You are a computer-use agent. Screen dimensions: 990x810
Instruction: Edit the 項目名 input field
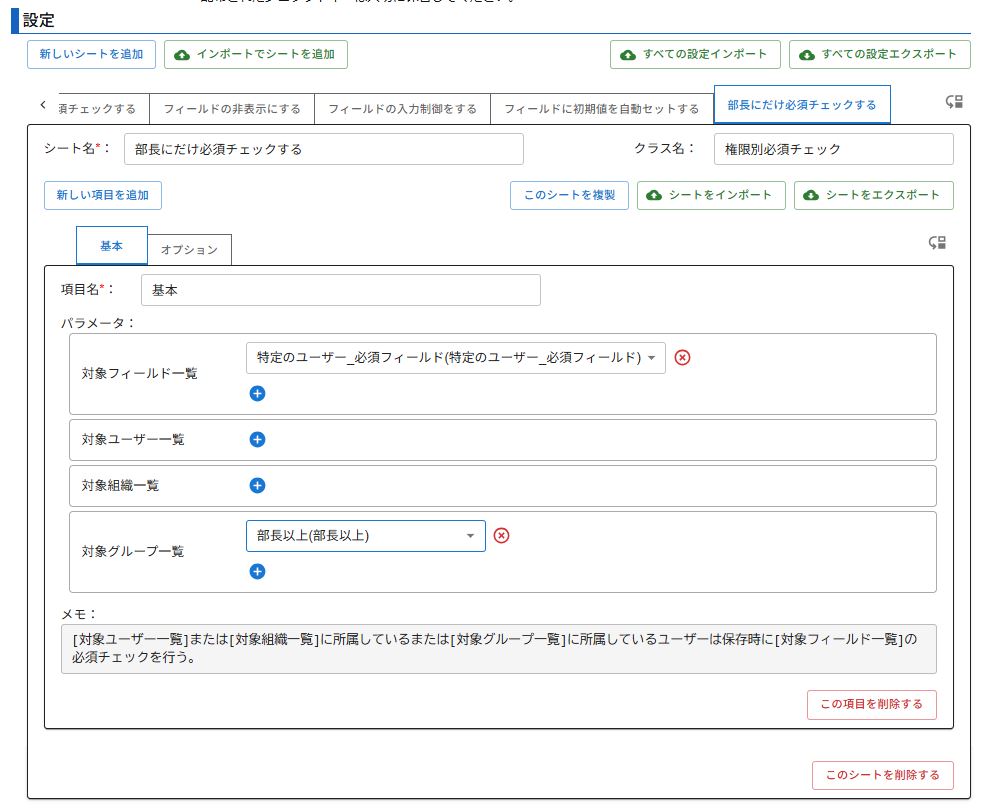pyautogui.click(x=341, y=290)
